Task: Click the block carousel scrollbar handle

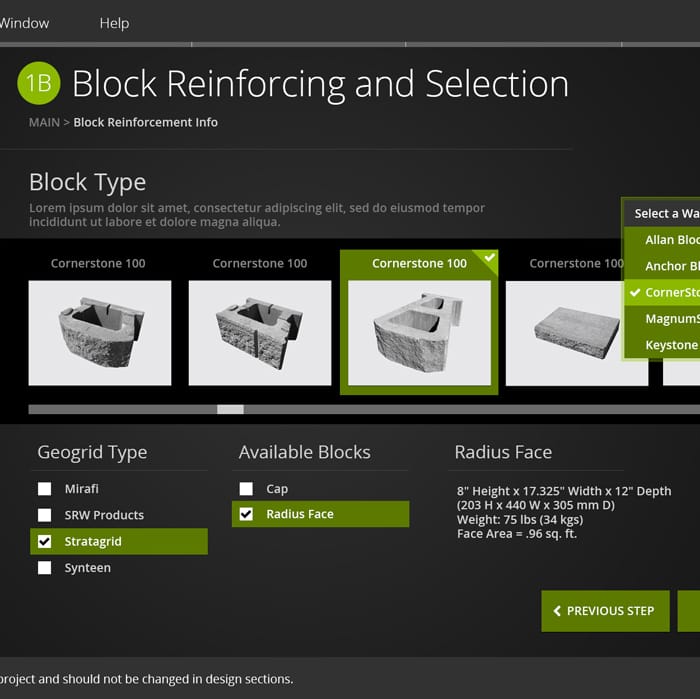Action: point(230,409)
